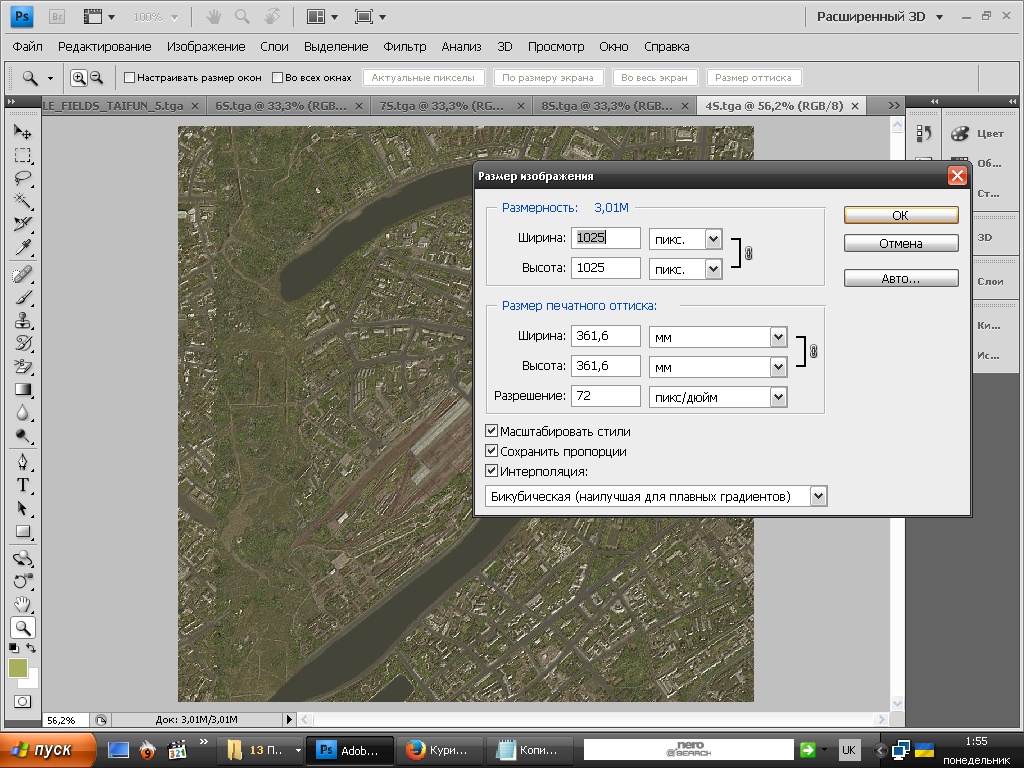Uncheck the Масштабировать стили checkbox

[491, 431]
